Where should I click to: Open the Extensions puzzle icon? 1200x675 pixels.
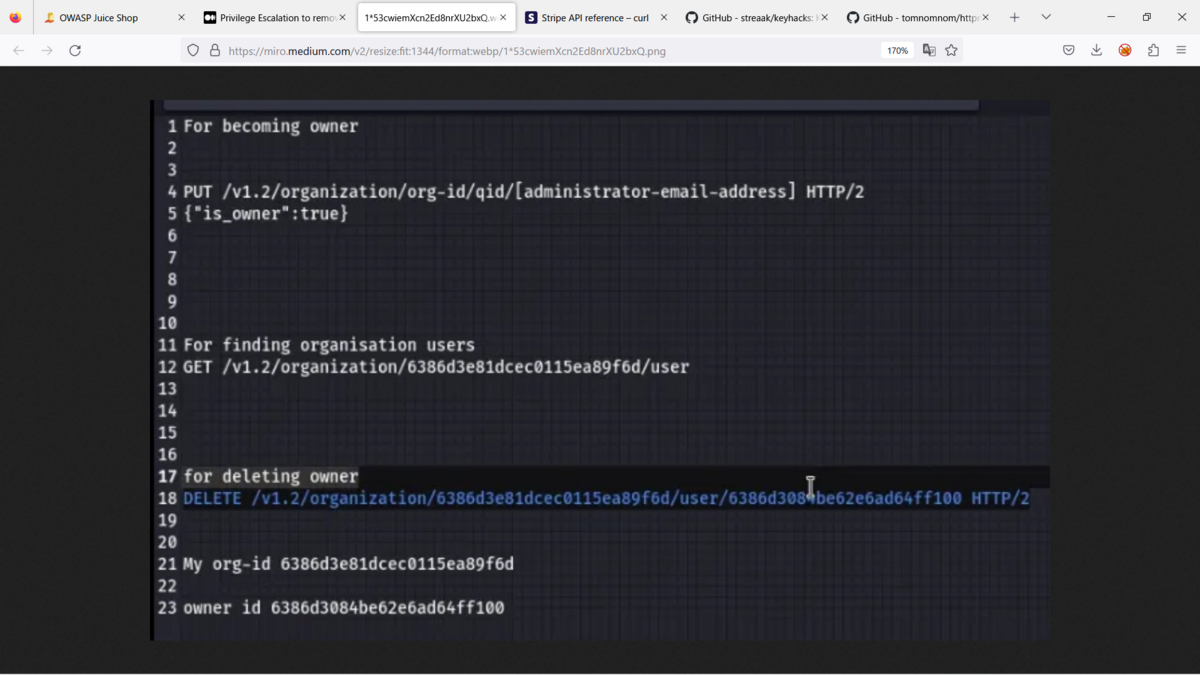(1153, 50)
